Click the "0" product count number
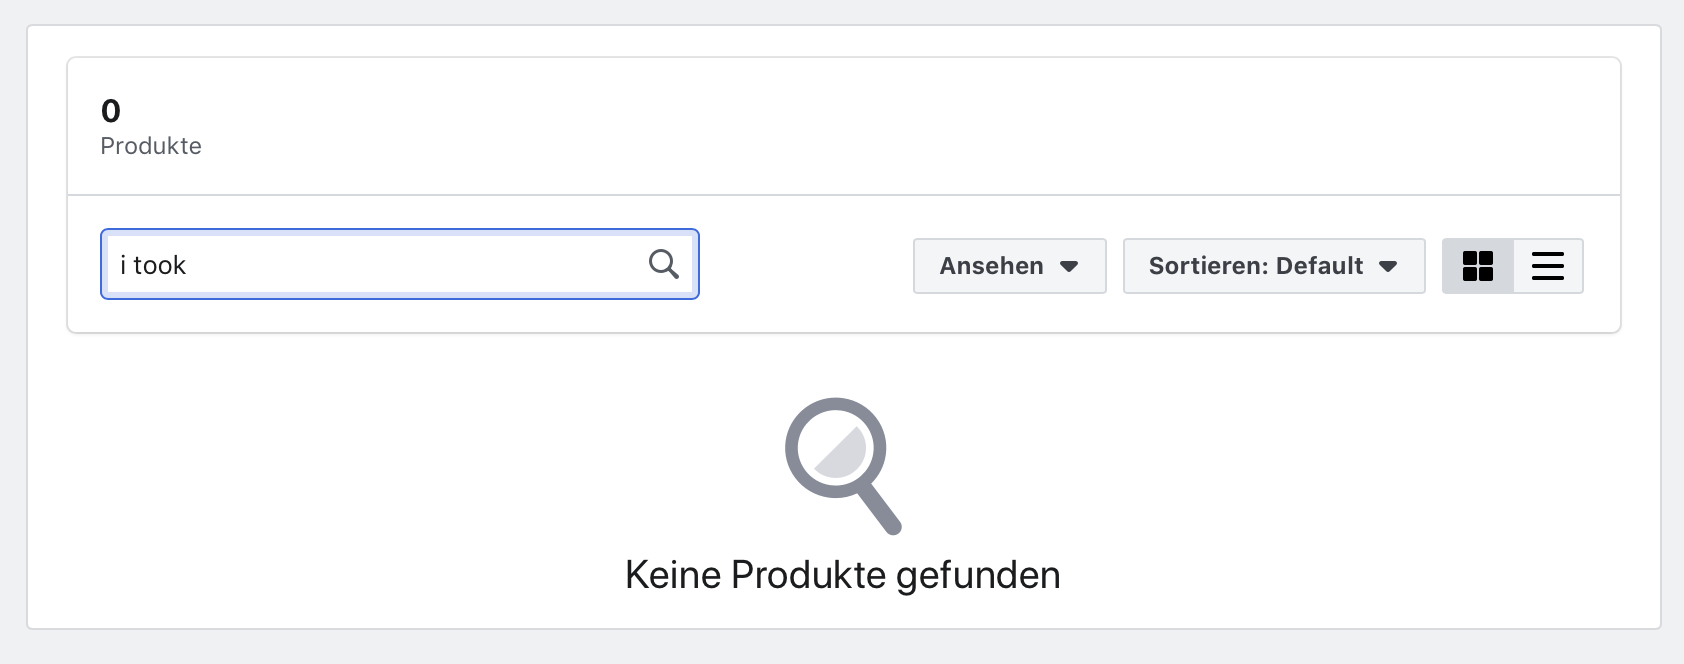 [111, 110]
